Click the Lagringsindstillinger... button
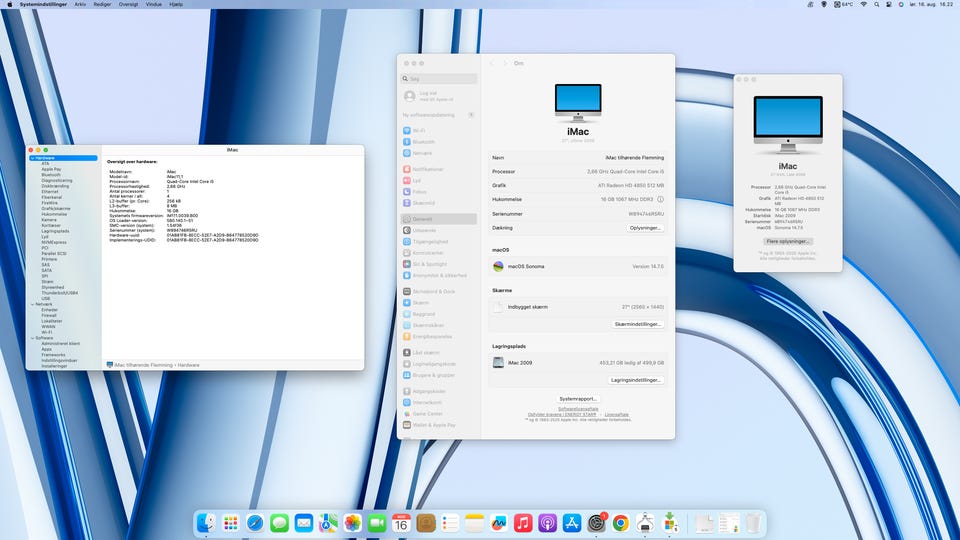This screenshot has height=540, width=960. pos(637,380)
